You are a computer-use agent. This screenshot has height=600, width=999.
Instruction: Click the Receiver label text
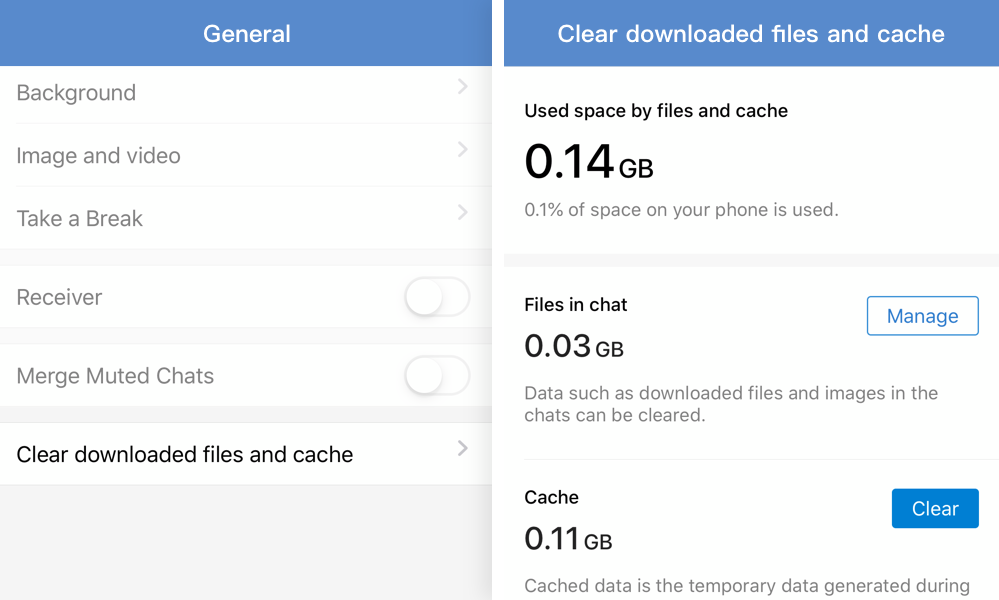[x=59, y=298]
